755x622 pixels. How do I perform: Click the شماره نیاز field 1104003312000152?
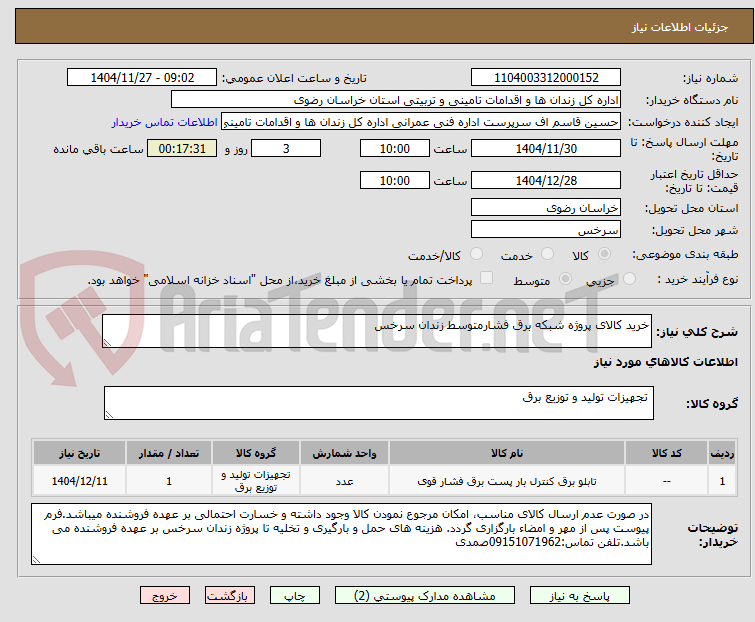[546, 78]
